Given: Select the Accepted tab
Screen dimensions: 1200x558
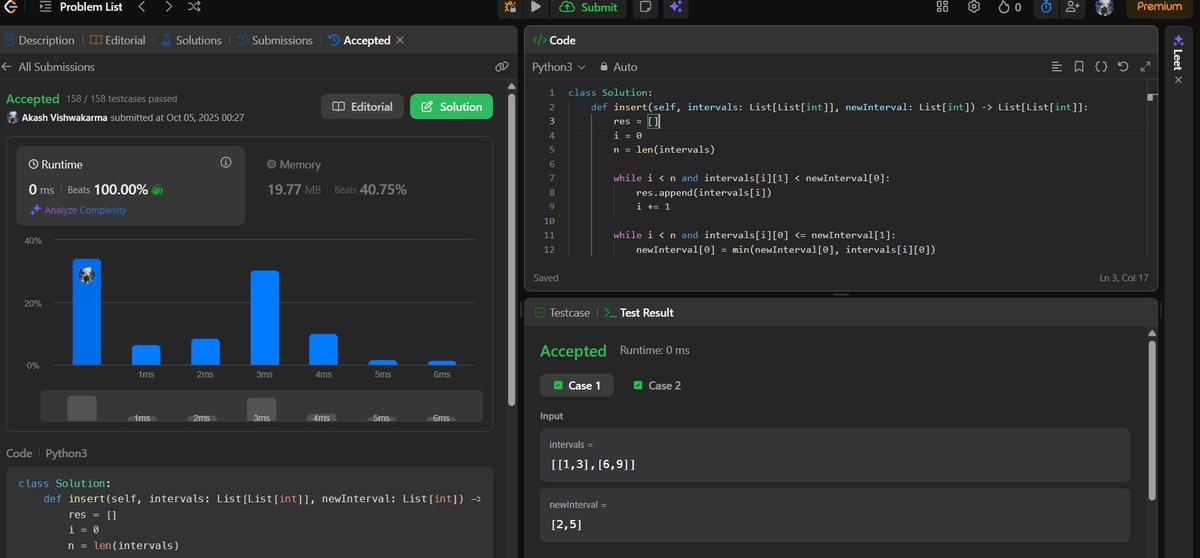Looking at the screenshot, I should coord(359,40).
